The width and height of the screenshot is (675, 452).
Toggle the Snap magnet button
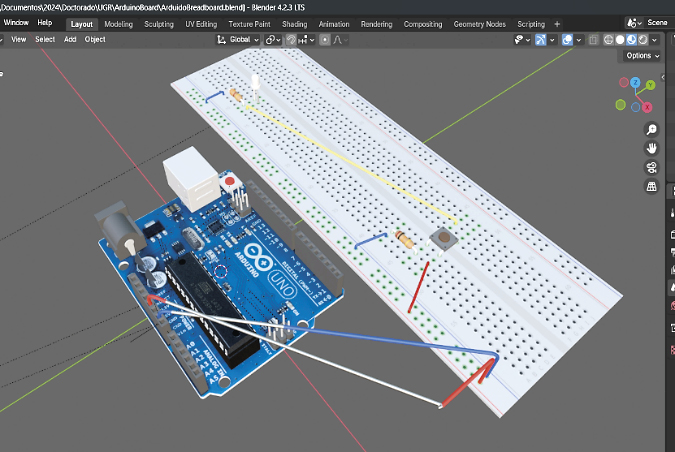(291, 40)
